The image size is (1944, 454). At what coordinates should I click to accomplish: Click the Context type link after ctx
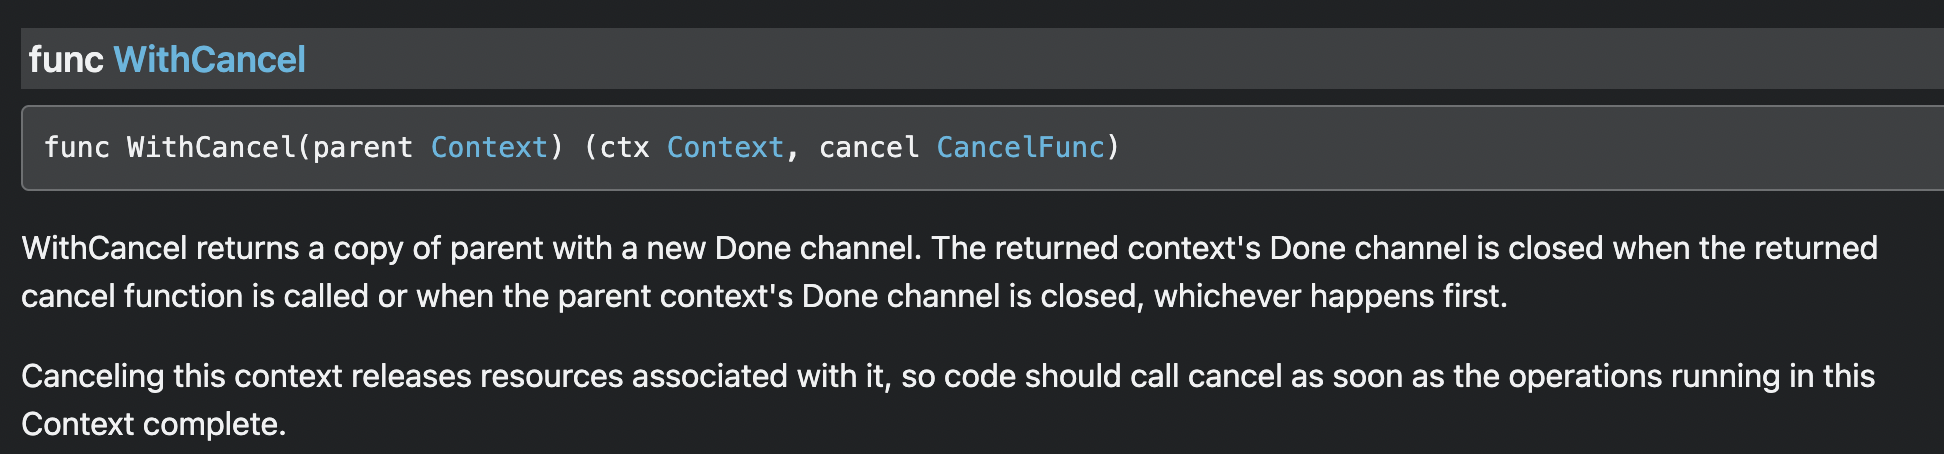725,147
